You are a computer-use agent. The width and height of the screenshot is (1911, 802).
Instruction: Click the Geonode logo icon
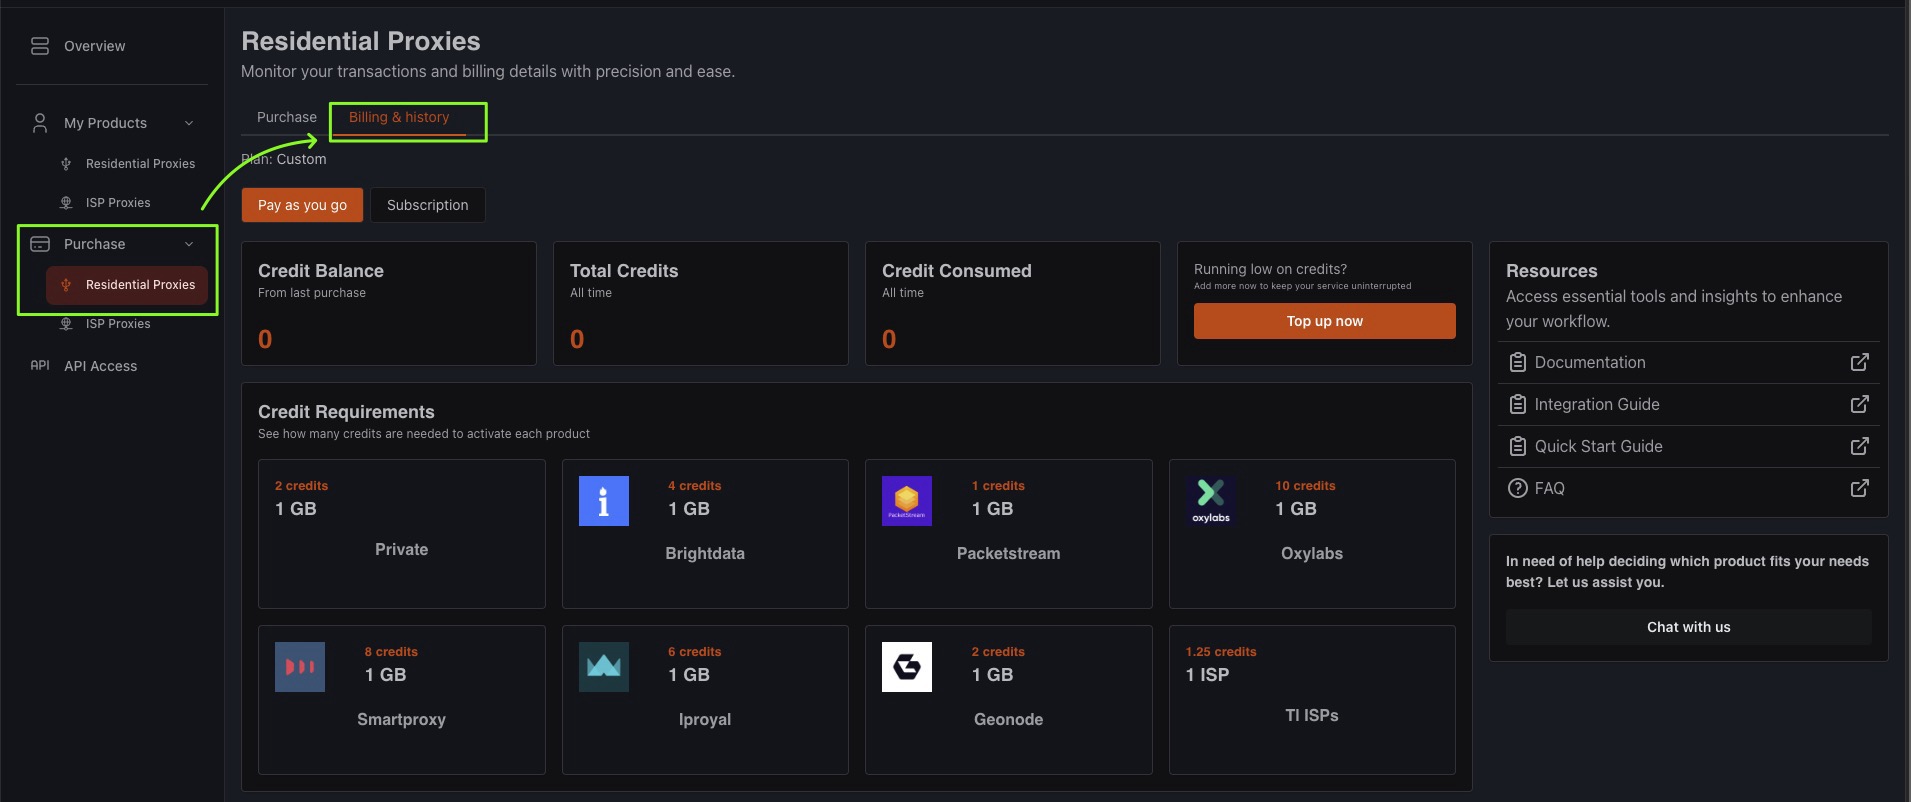[906, 667]
